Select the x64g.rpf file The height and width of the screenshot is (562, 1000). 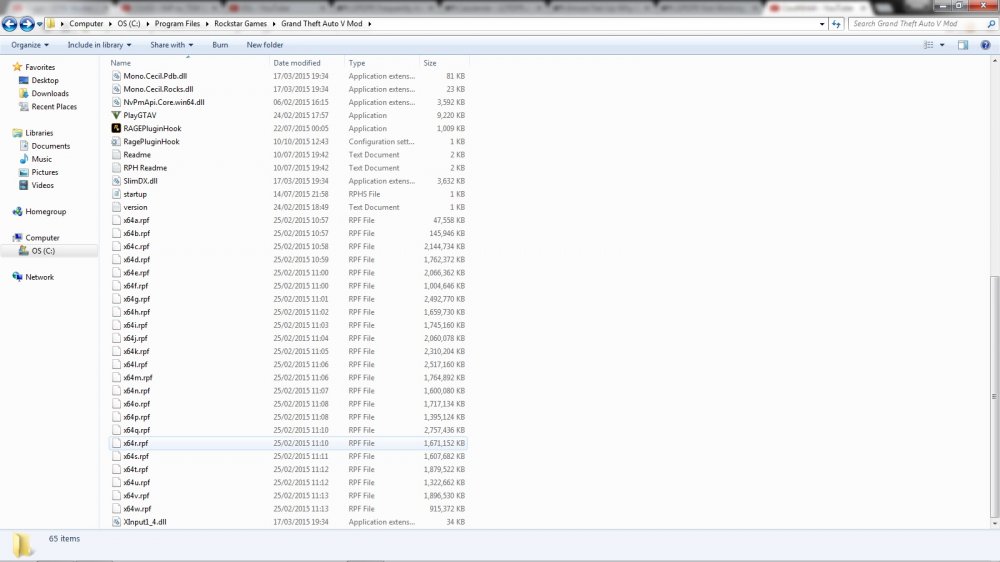(x=136, y=299)
